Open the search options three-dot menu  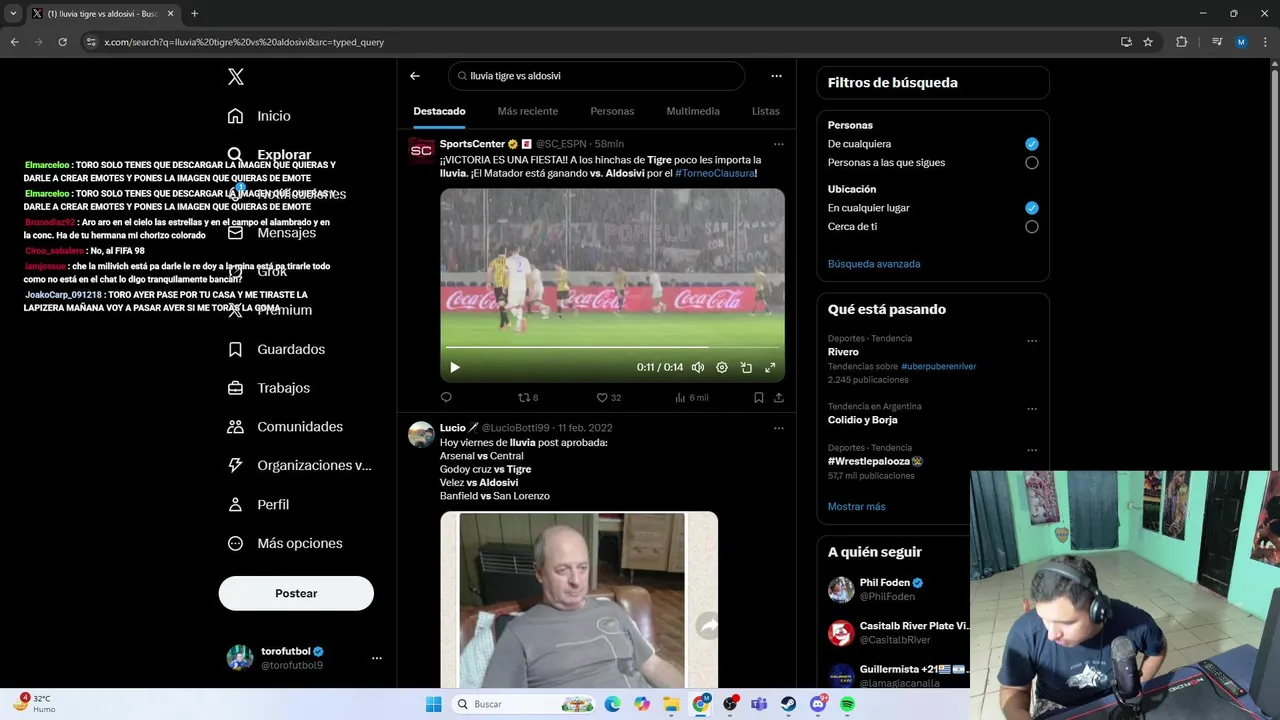click(x=776, y=76)
